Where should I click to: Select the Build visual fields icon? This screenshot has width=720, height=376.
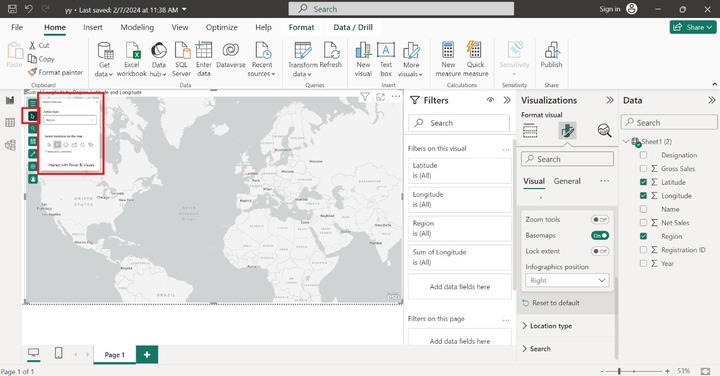(530, 130)
